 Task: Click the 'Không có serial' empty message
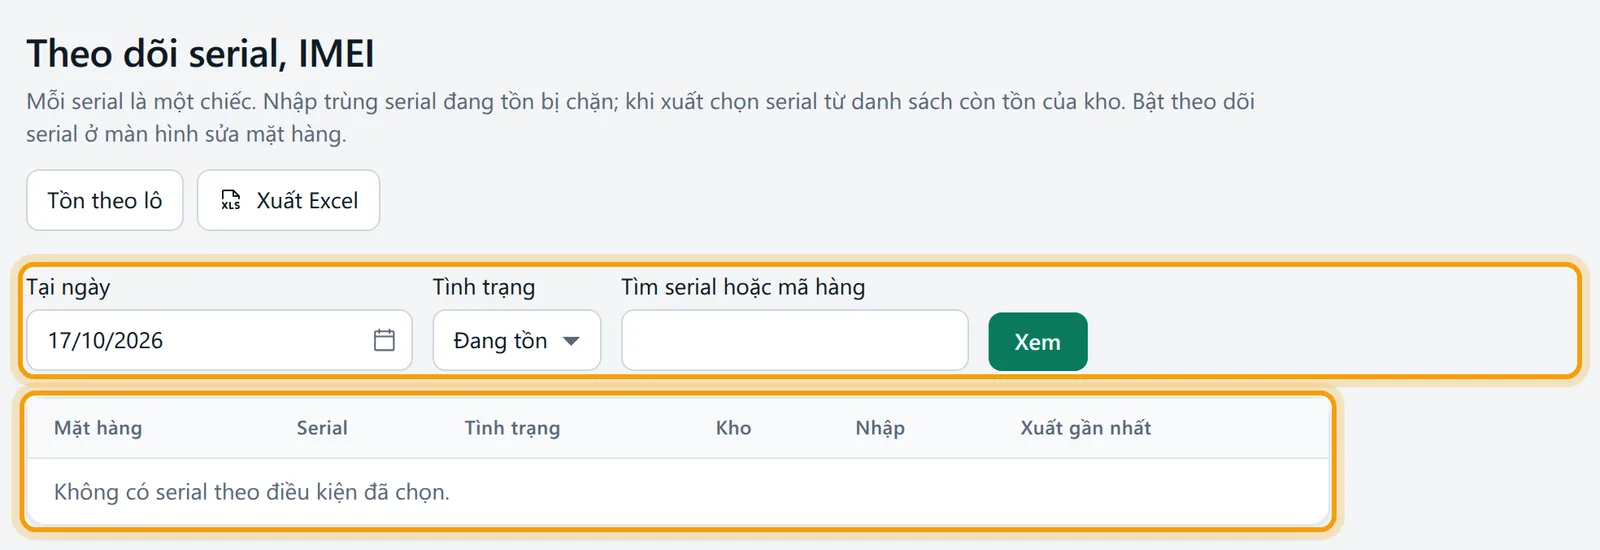252,492
